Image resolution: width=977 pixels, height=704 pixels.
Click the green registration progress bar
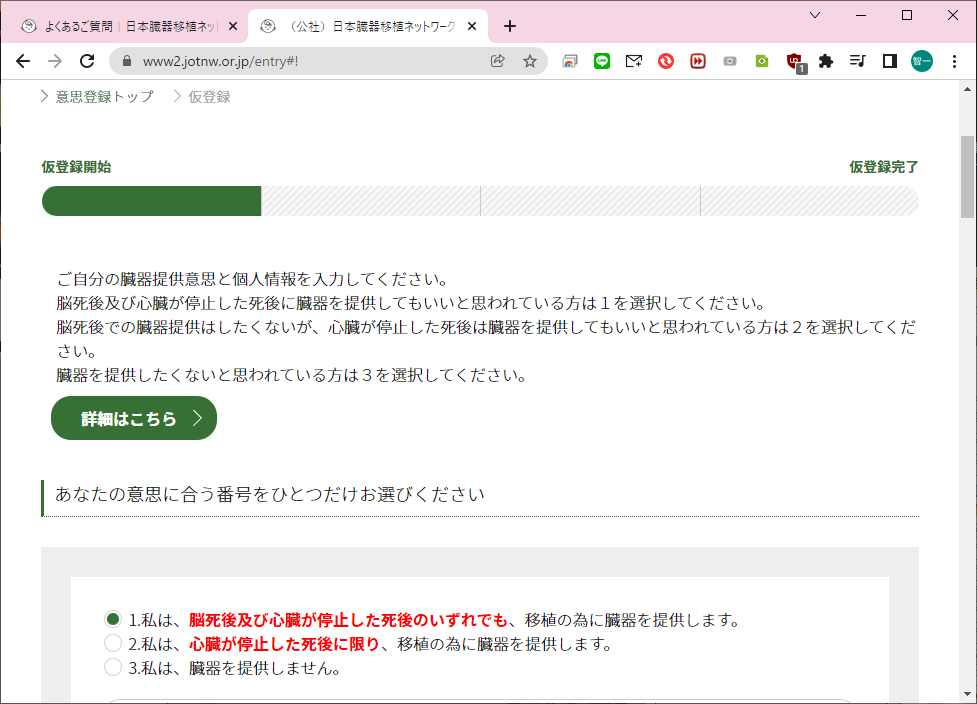pos(151,201)
